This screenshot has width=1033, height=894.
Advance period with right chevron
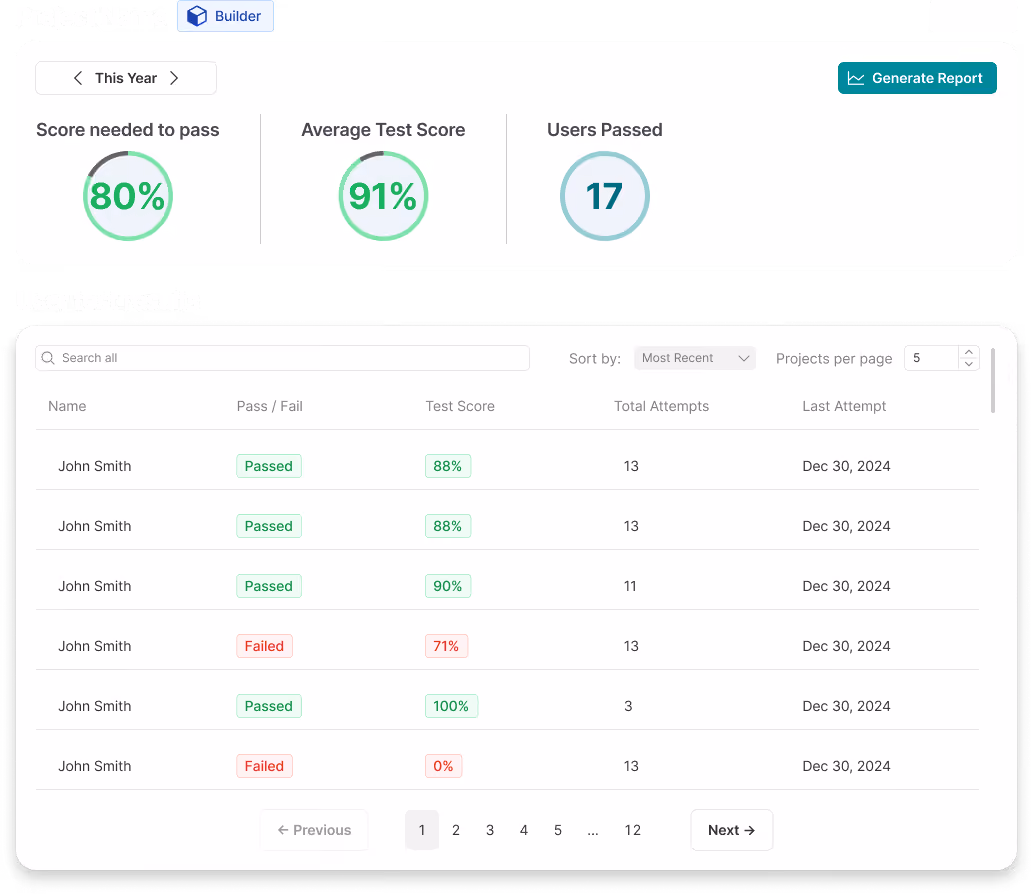[x=174, y=78]
